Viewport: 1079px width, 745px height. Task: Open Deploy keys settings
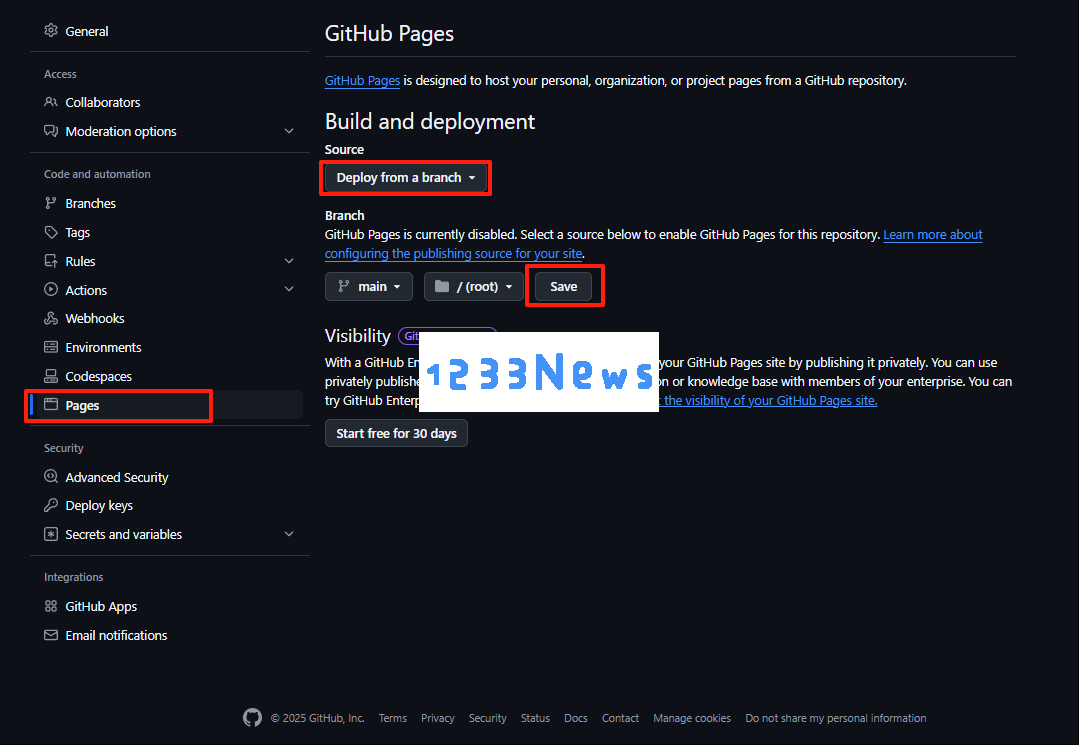click(x=99, y=506)
